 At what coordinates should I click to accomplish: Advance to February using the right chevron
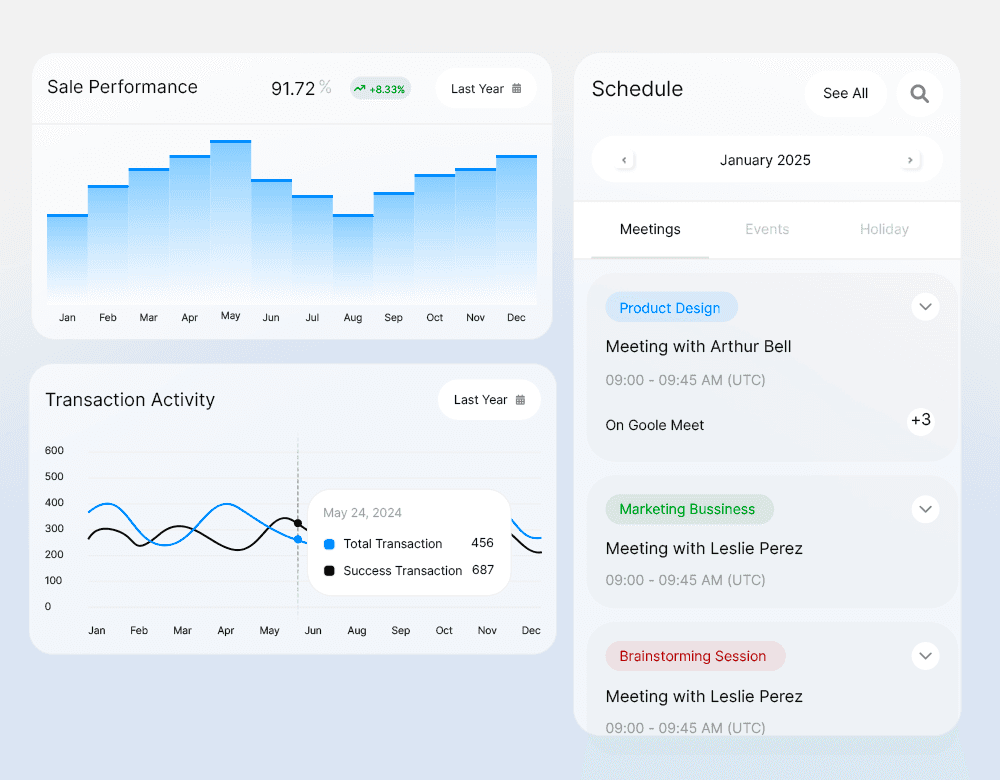(910, 160)
